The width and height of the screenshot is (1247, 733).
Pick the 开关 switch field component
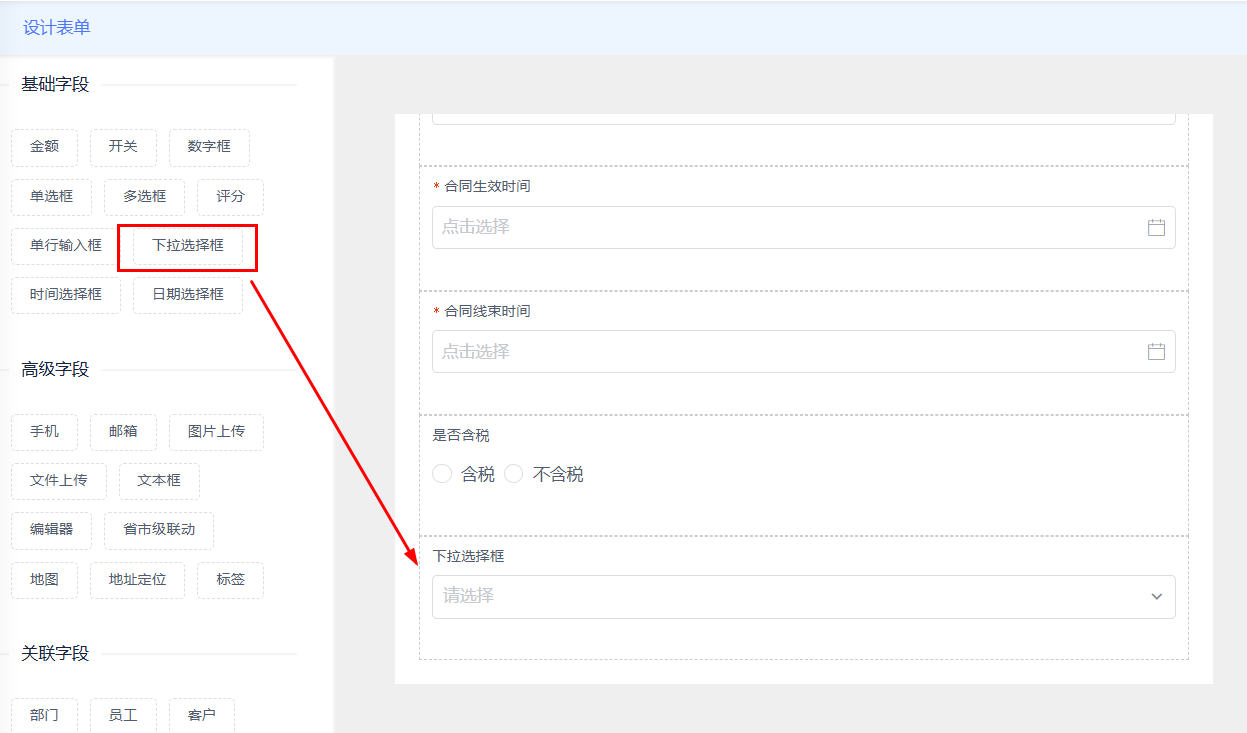click(x=123, y=147)
